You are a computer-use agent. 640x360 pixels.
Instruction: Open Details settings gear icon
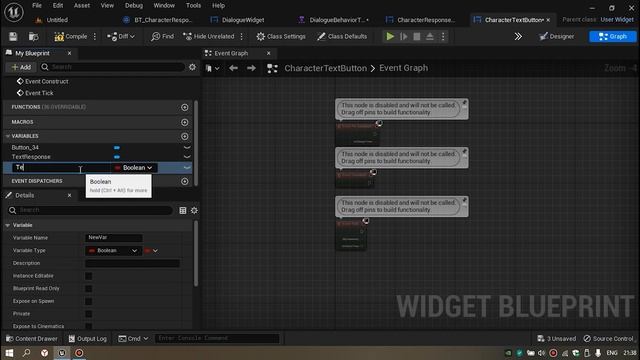(x=194, y=210)
